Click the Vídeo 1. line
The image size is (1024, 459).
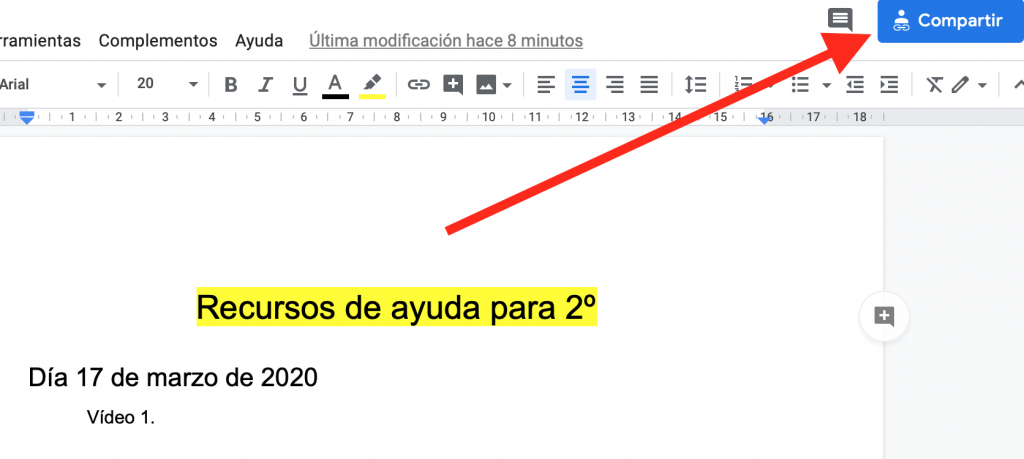click(121, 418)
